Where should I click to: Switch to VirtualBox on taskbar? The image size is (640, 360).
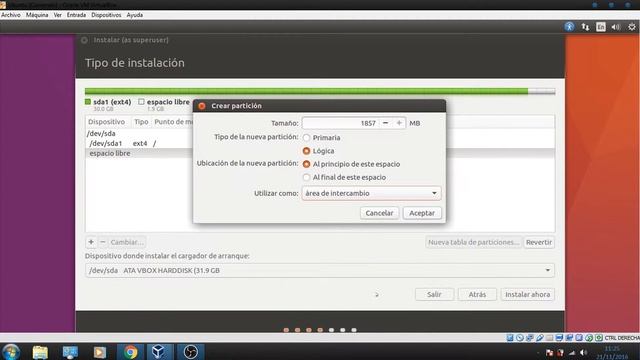[x=158, y=352]
